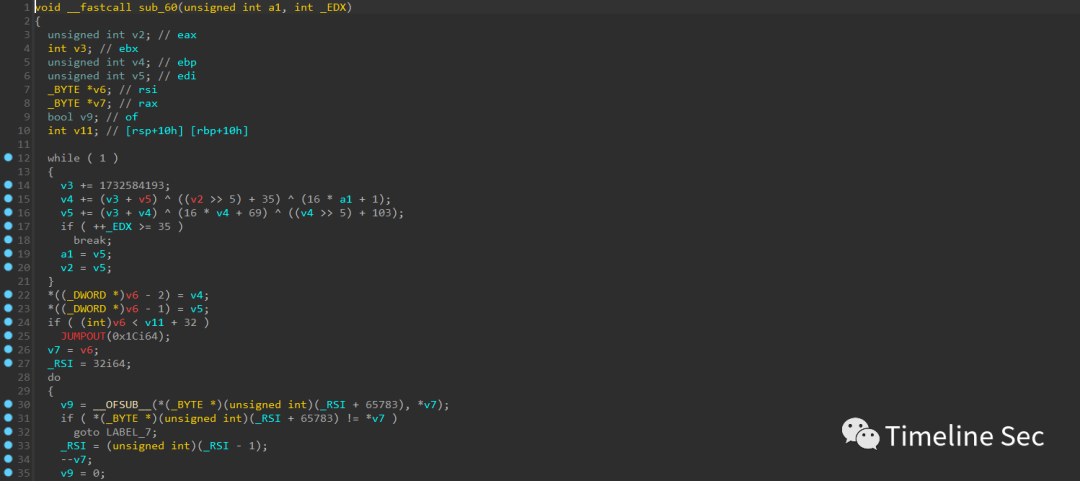Click __OFSUB__ call on line 30
Screen dimensions: 1080x481
(123, 404)
